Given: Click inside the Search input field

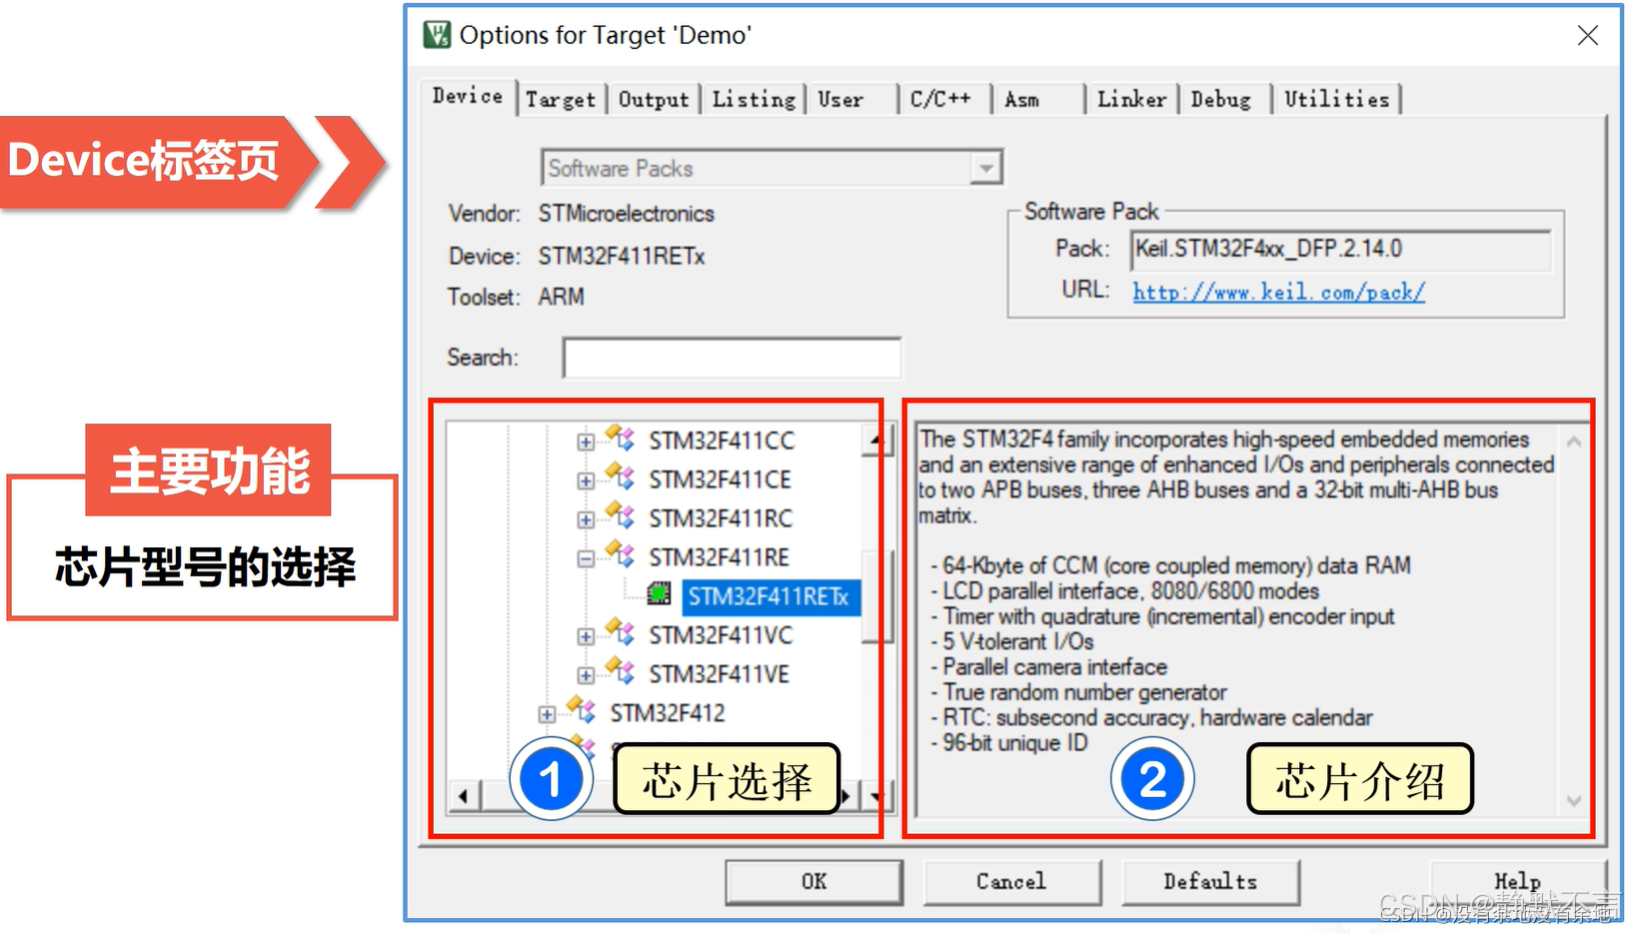Looking at the screenshot, I should pos(731,357).
